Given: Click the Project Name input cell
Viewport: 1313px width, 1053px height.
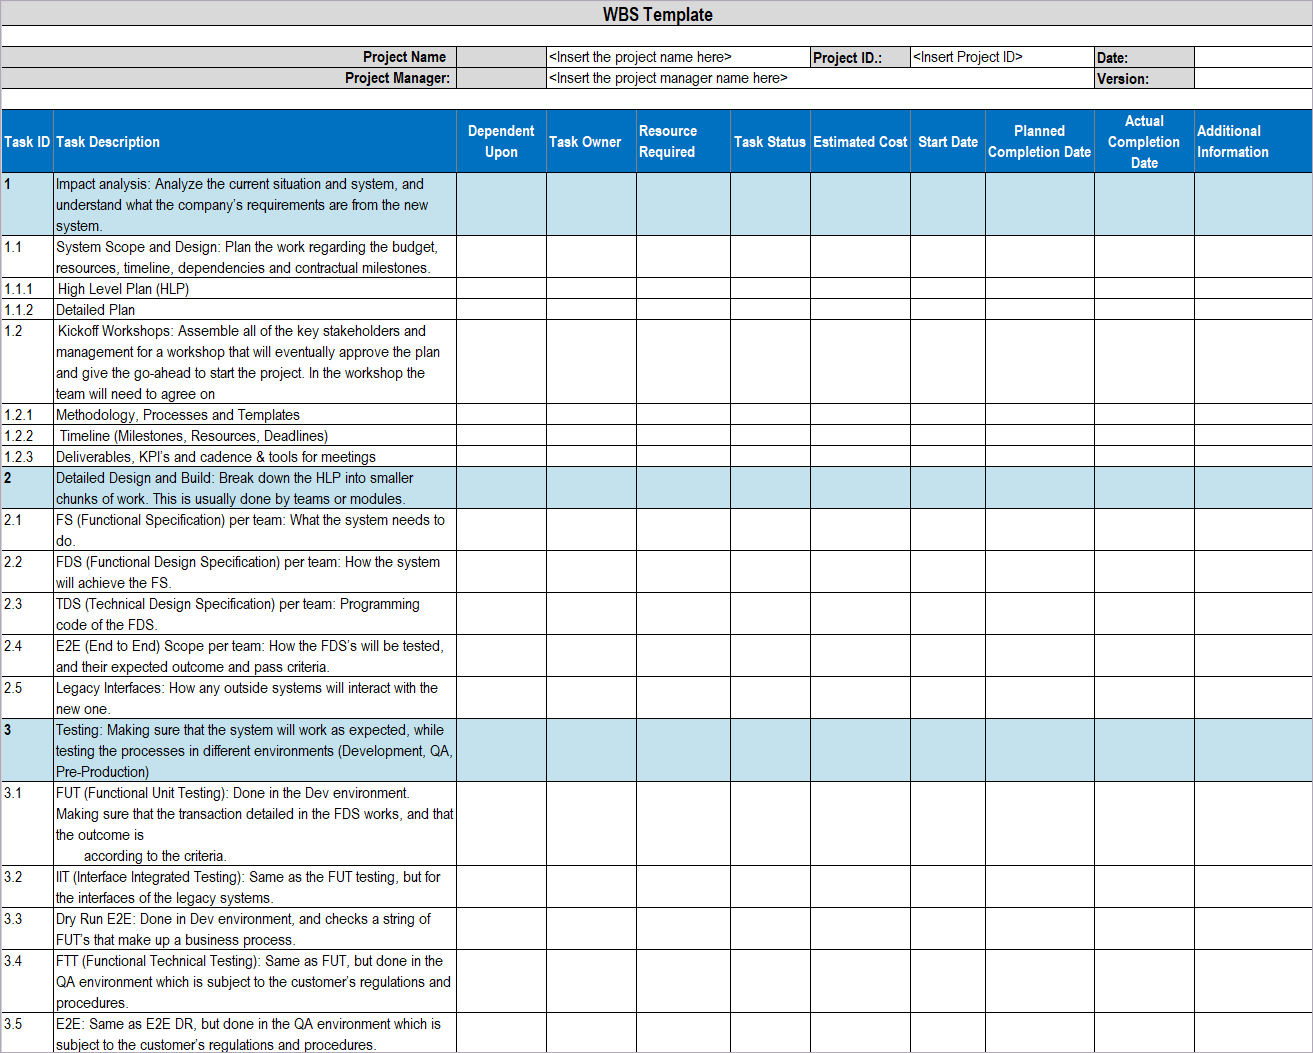Looking at the screenshot, I should [675, 57].
